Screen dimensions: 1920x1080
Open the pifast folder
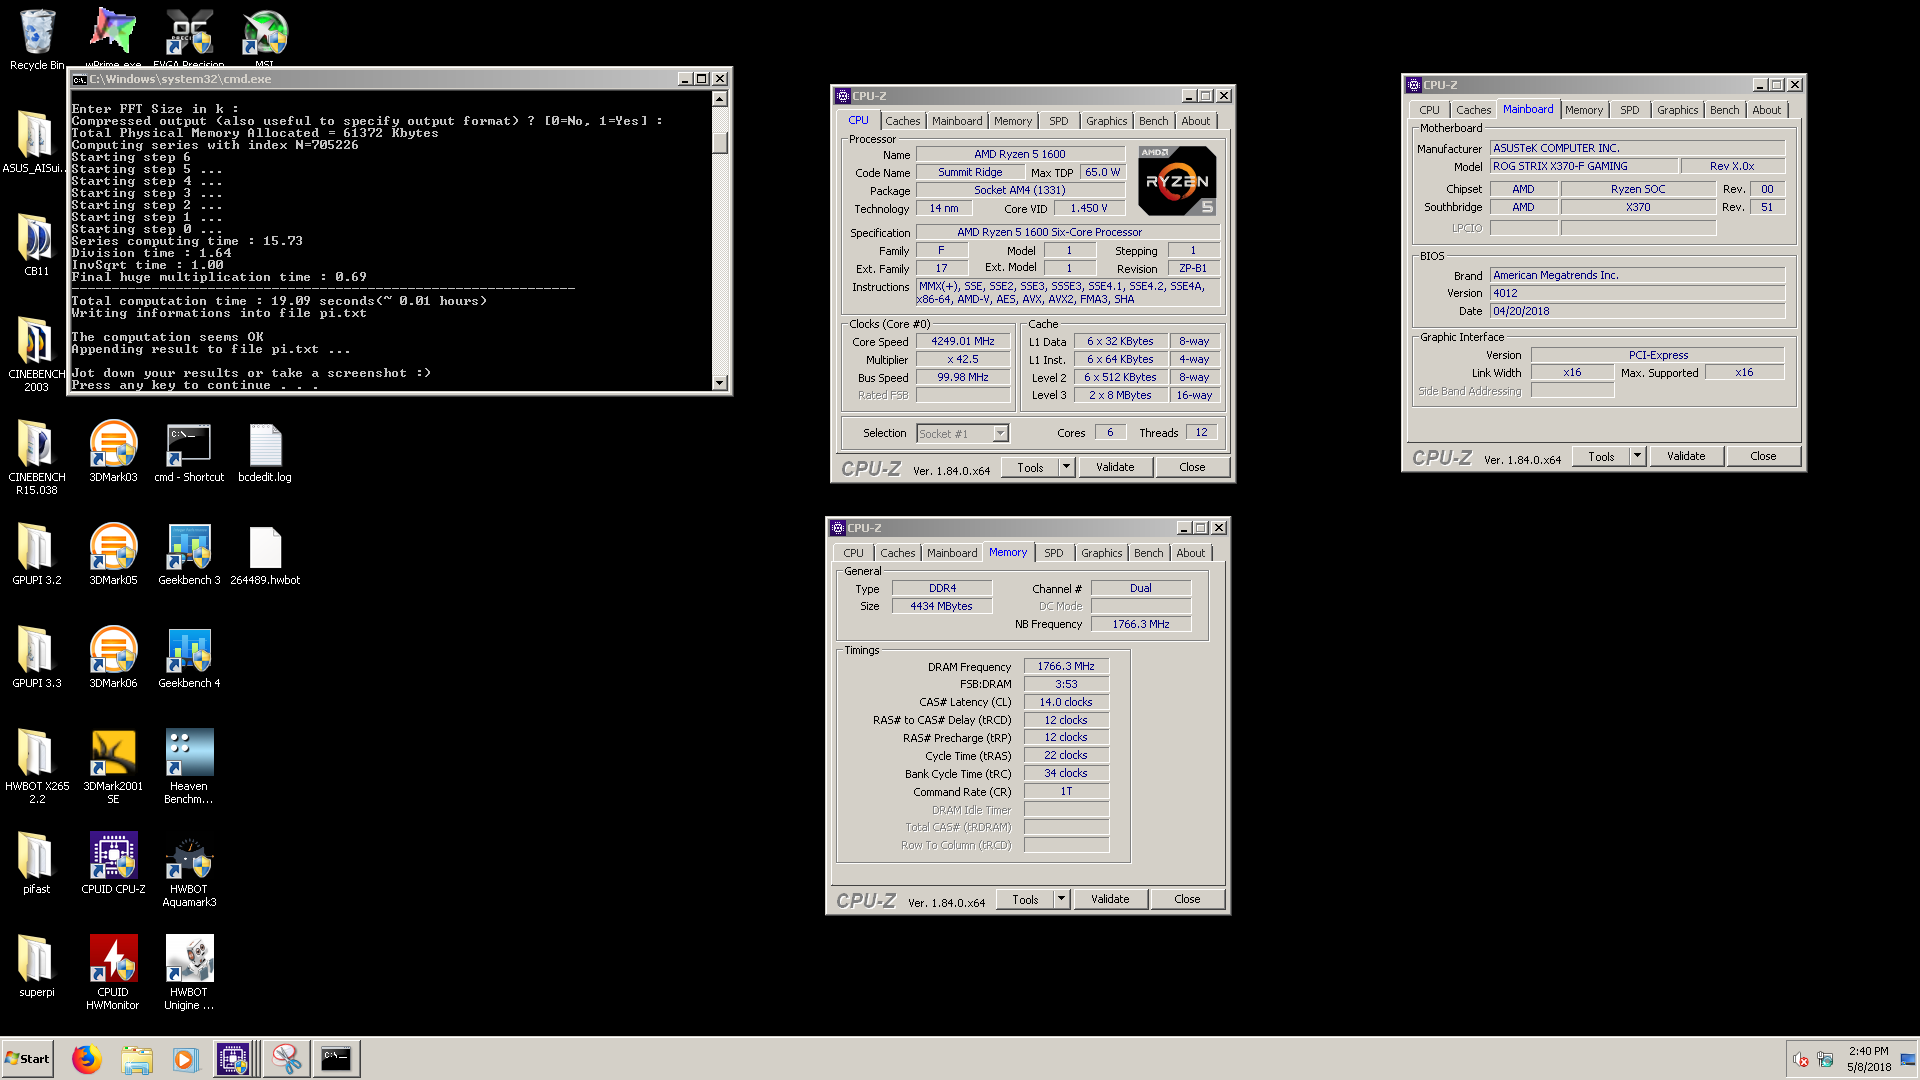click(x=36, y=863)
